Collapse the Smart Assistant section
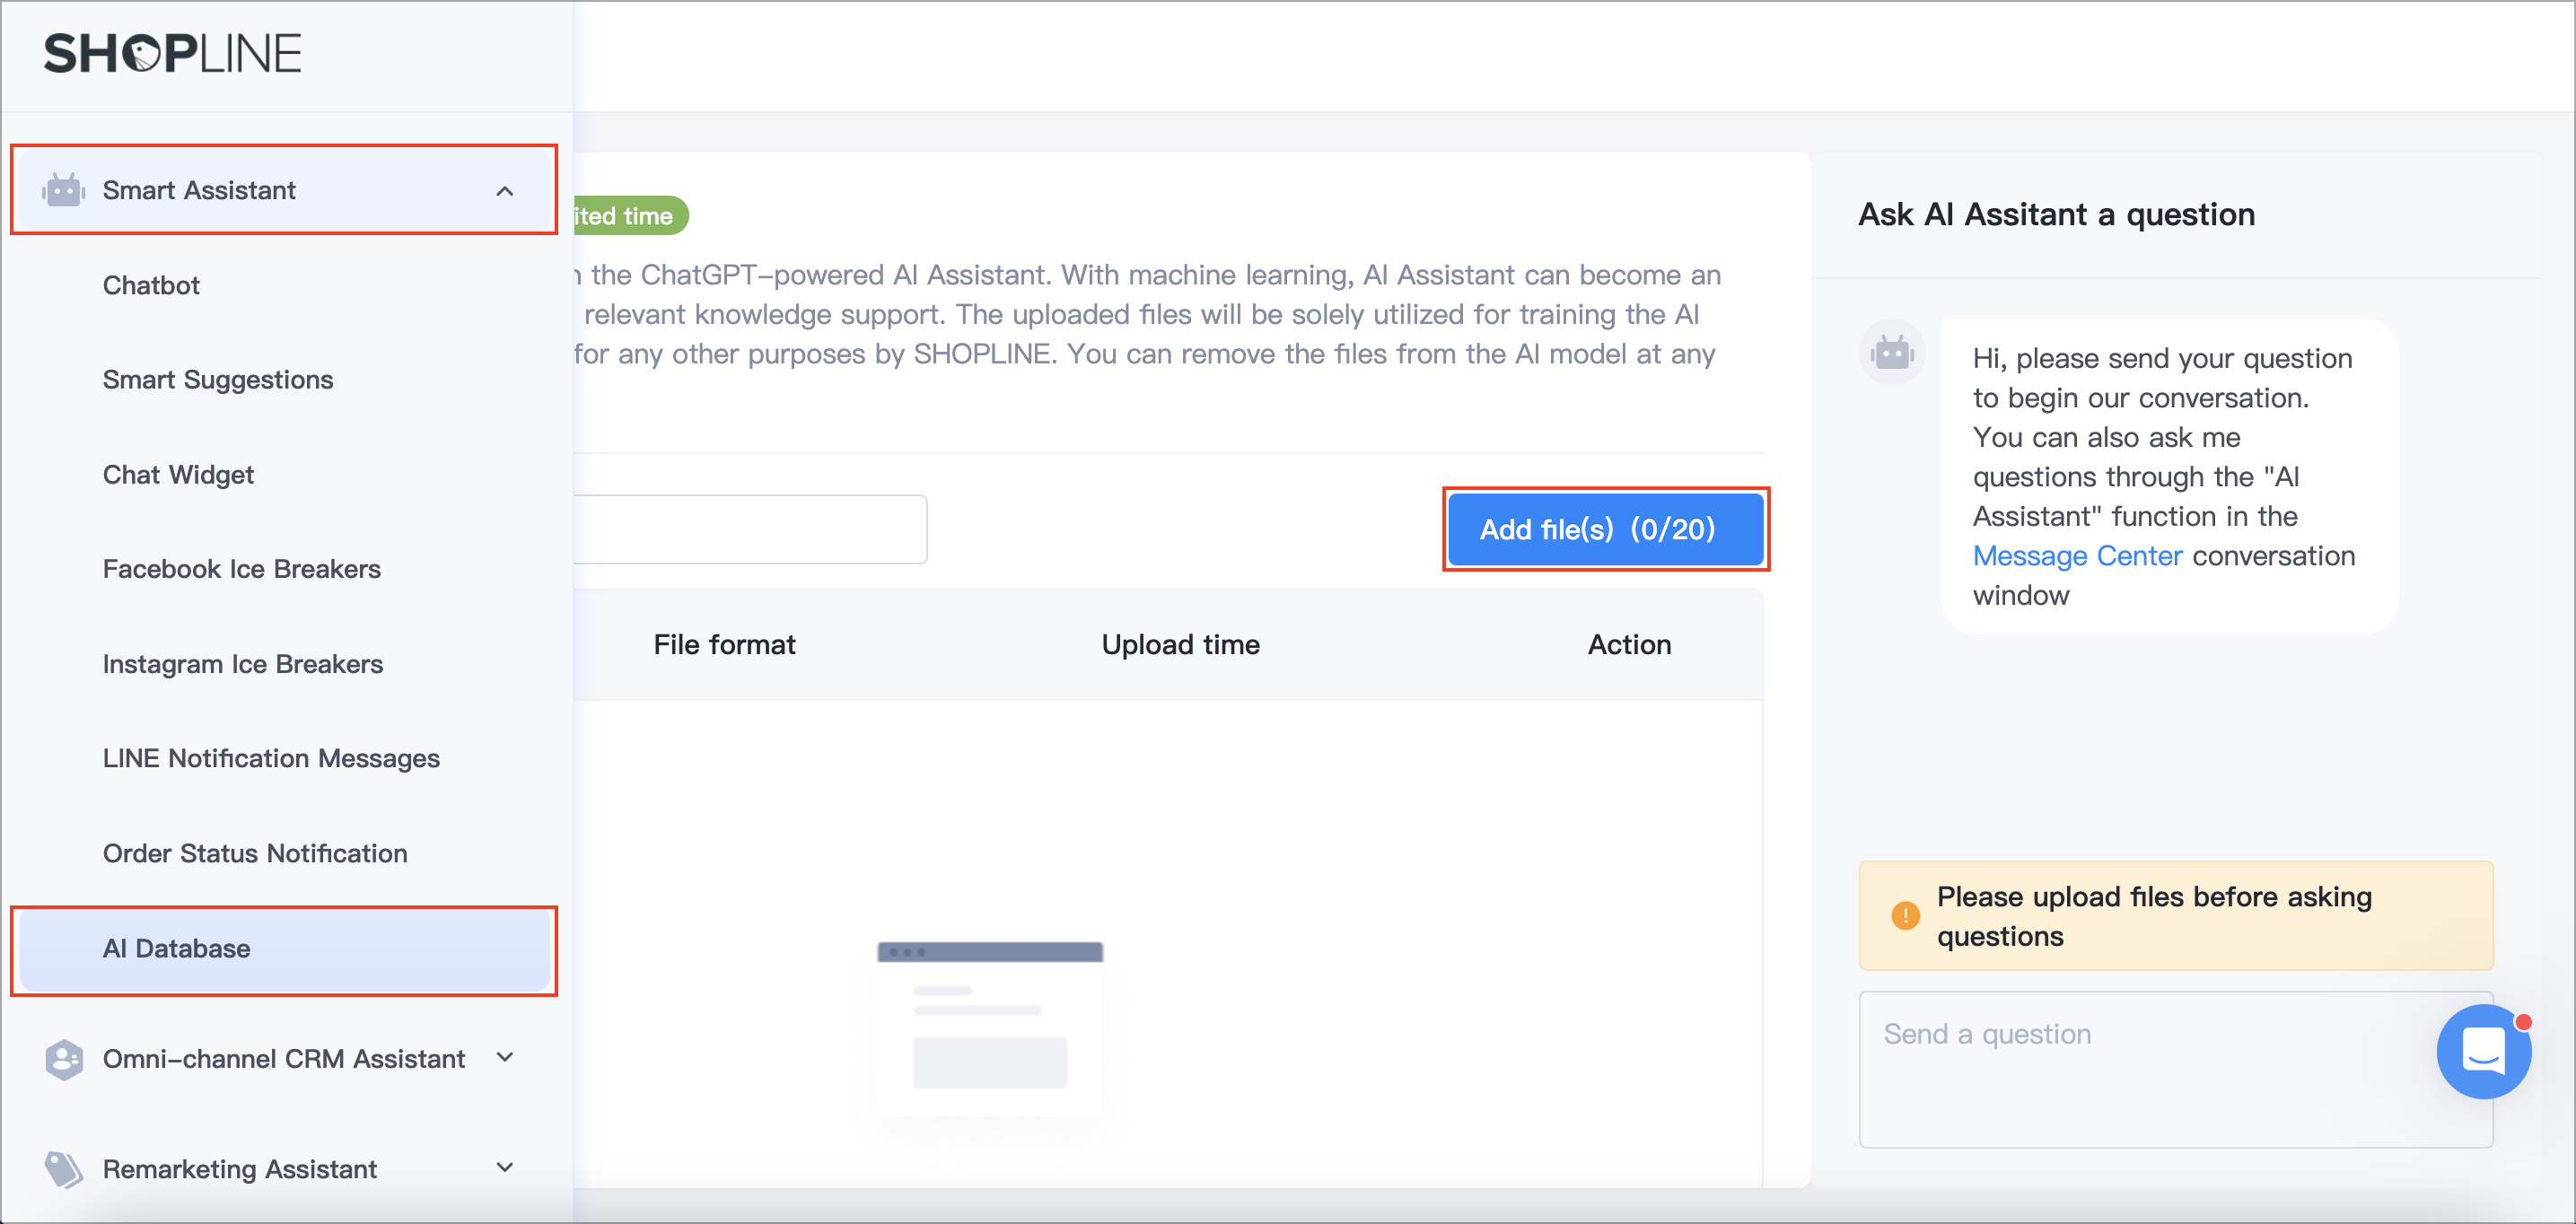This screenshot has height=1224, width=2576. [506, 190]
